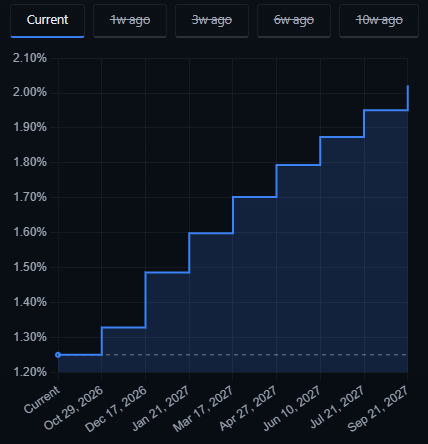Click the 'Jun 10, 2027' axis label
428x444 pixels.
click(x=292, y=408)
